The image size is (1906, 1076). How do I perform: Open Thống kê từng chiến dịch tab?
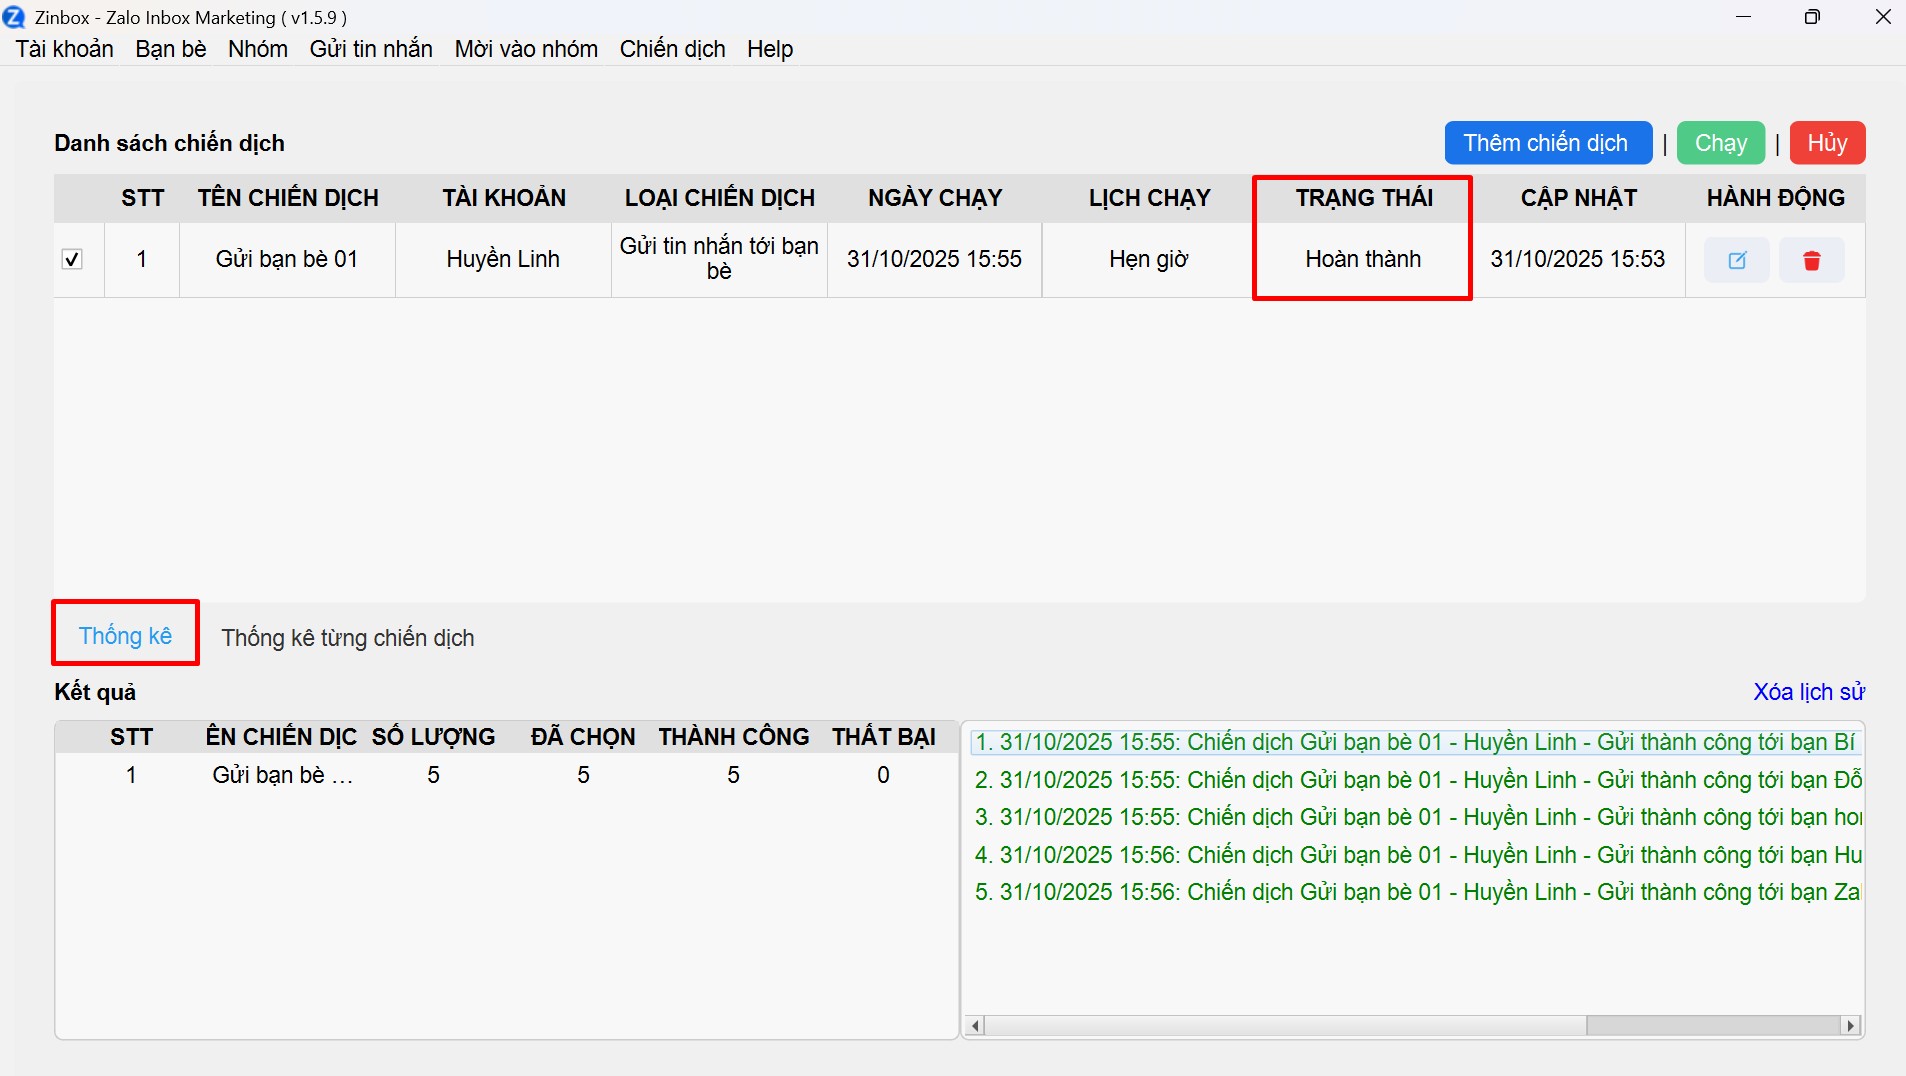pyautogui.click(x=348, y=638)
